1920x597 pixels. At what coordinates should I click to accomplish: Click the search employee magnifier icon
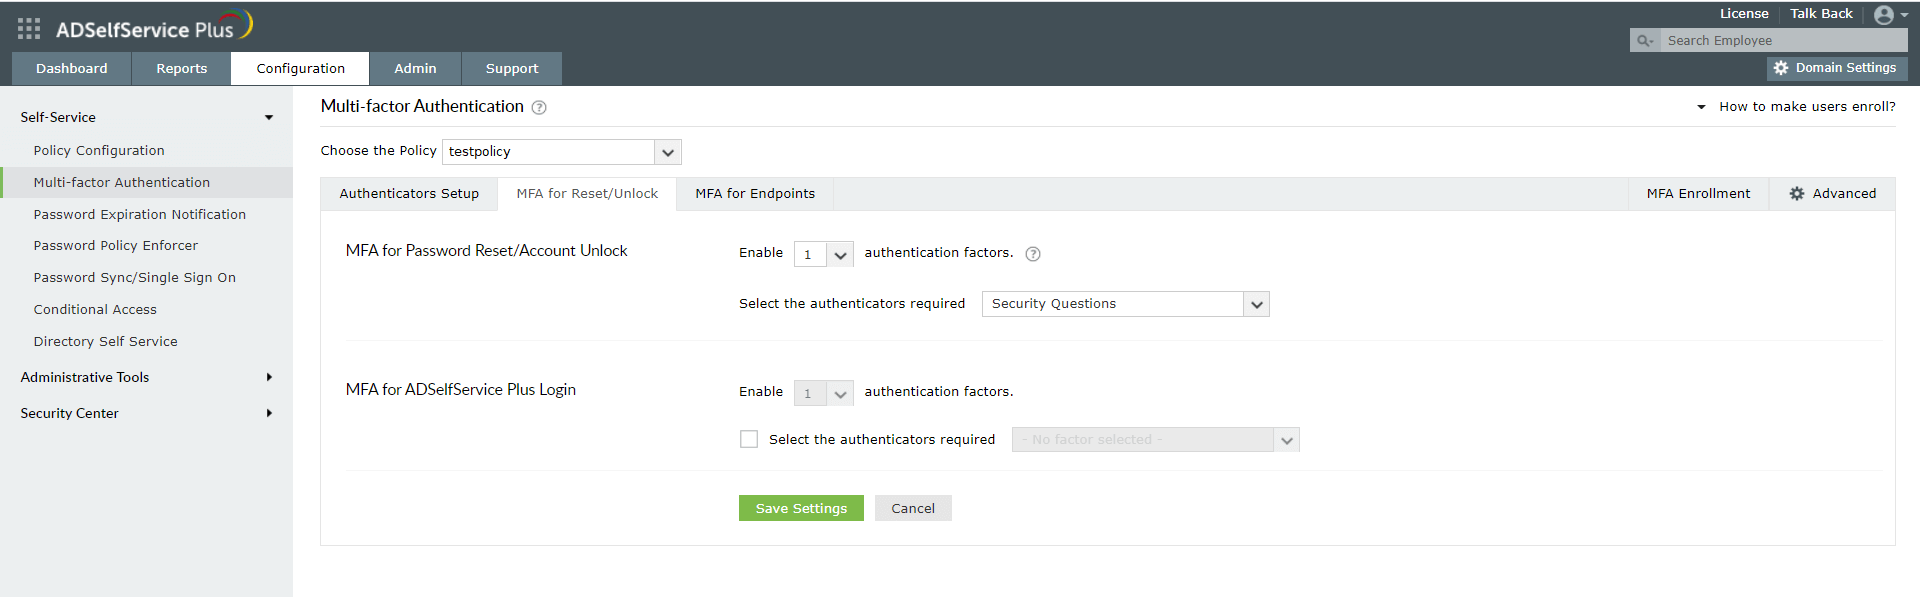[x=1644, y=41]
